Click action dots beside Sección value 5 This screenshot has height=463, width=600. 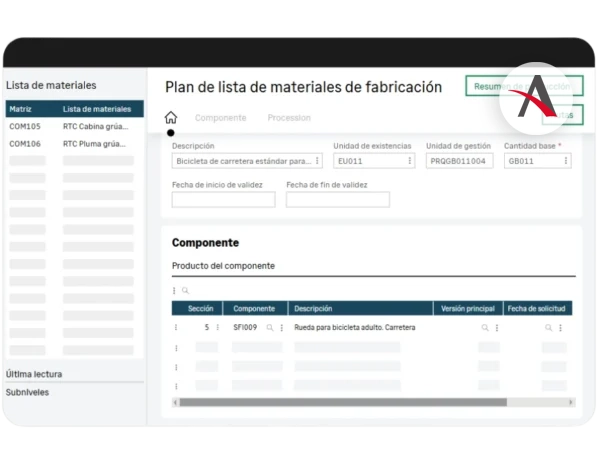pos(216,327)
